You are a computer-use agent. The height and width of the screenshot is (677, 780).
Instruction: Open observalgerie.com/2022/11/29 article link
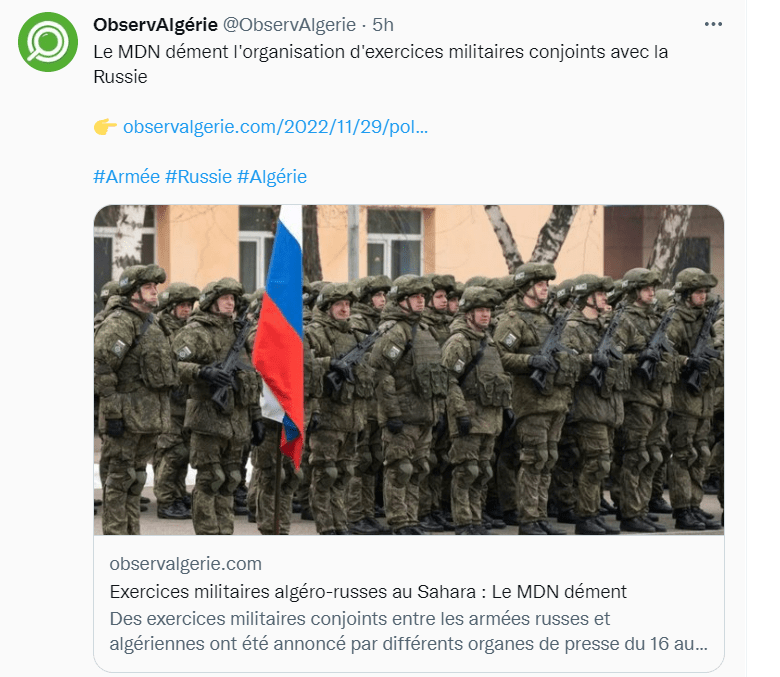[x=276, y=127]
